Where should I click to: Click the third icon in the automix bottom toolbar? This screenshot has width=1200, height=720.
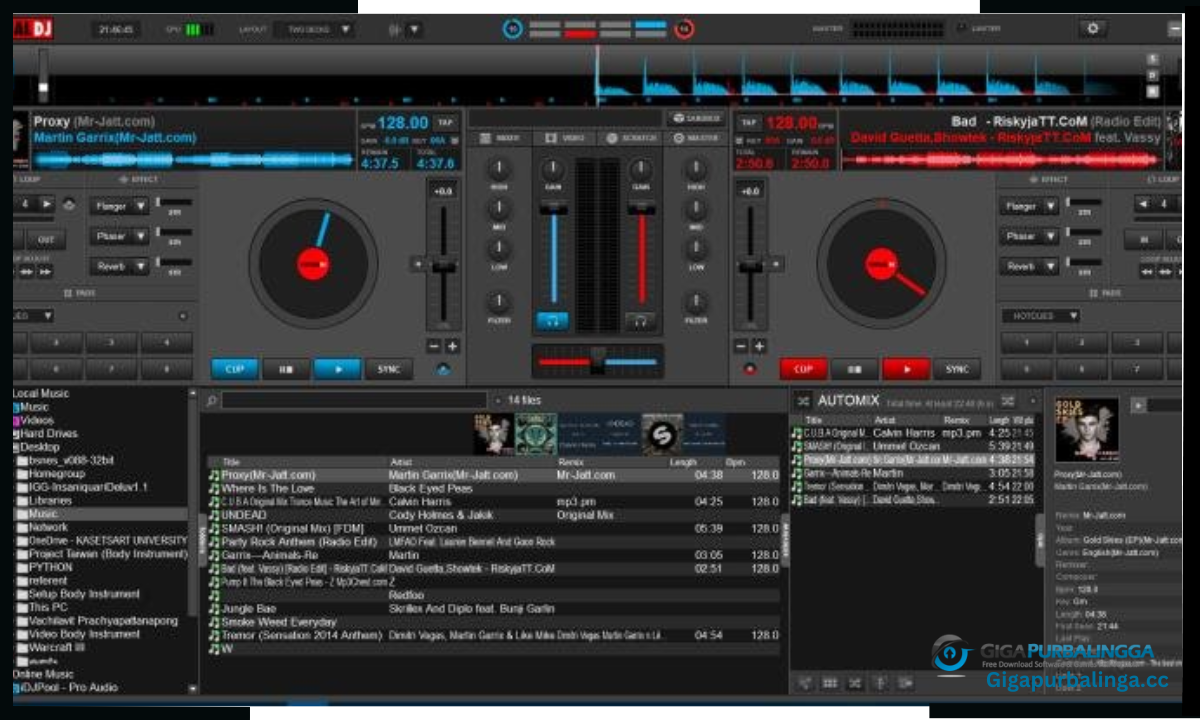[x=855, y=683]
